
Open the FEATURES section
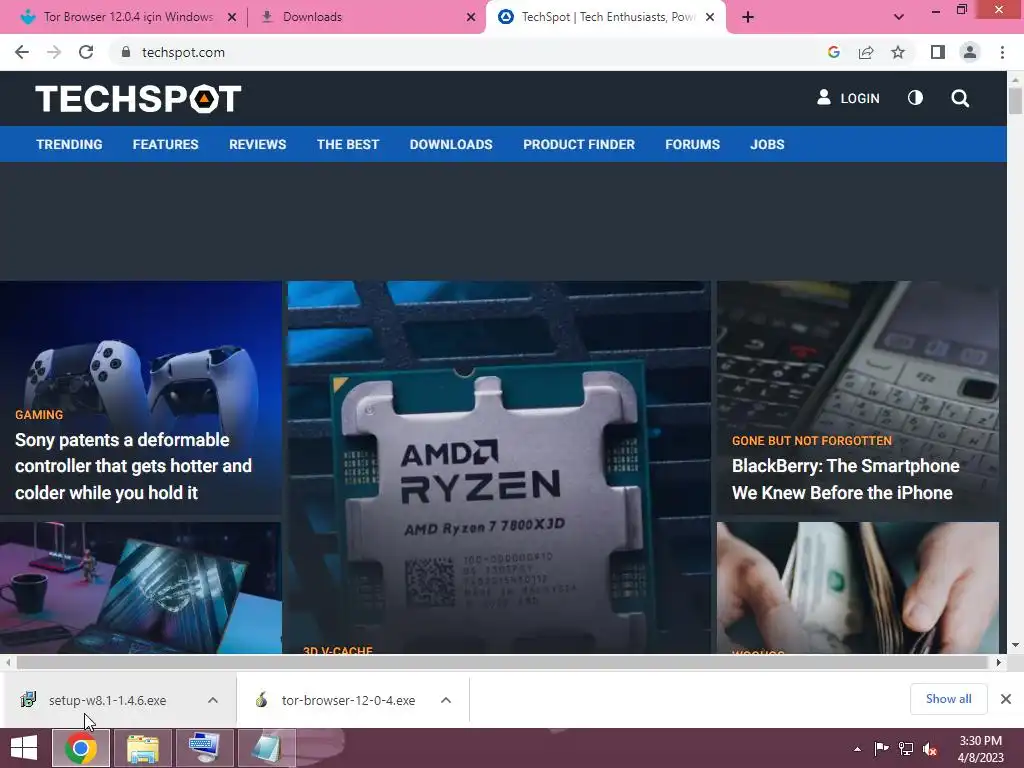click(165, 144)
